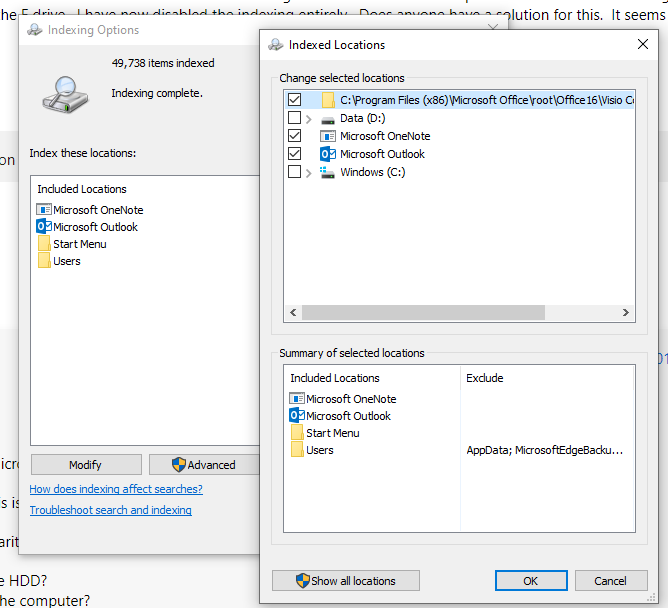Image resolution: width=668 pixels, height=608 pixels.
Task: Check the C:\Program Files (x86) Visio location checkbox
Action: [x=294, y=100]
